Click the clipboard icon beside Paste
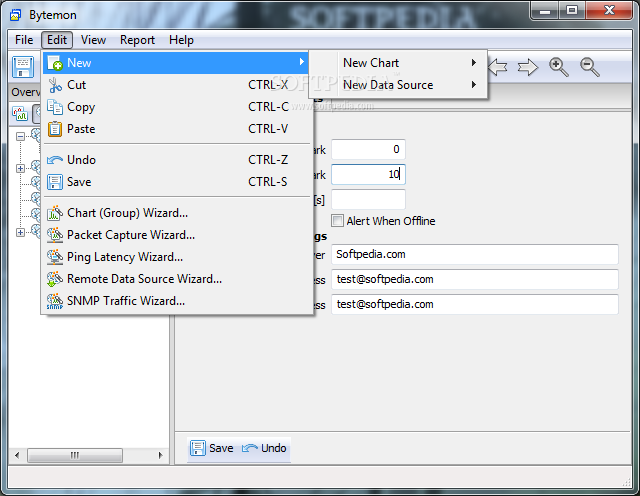This screenshot has width=640, height=496. [55, 129]
